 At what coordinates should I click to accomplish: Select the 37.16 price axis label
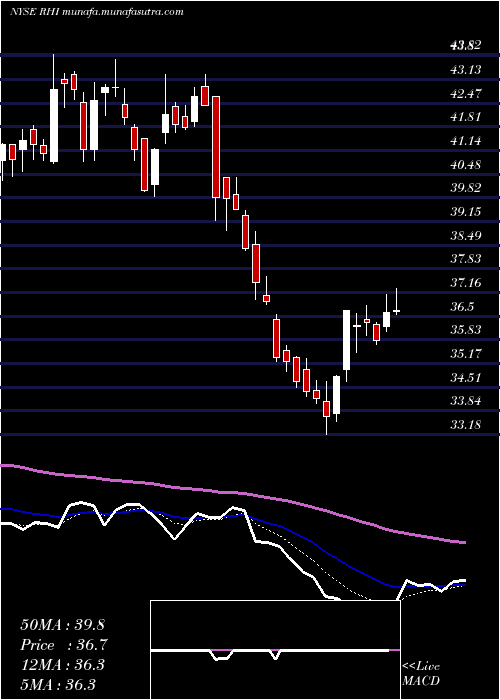(x=466, y=282)
